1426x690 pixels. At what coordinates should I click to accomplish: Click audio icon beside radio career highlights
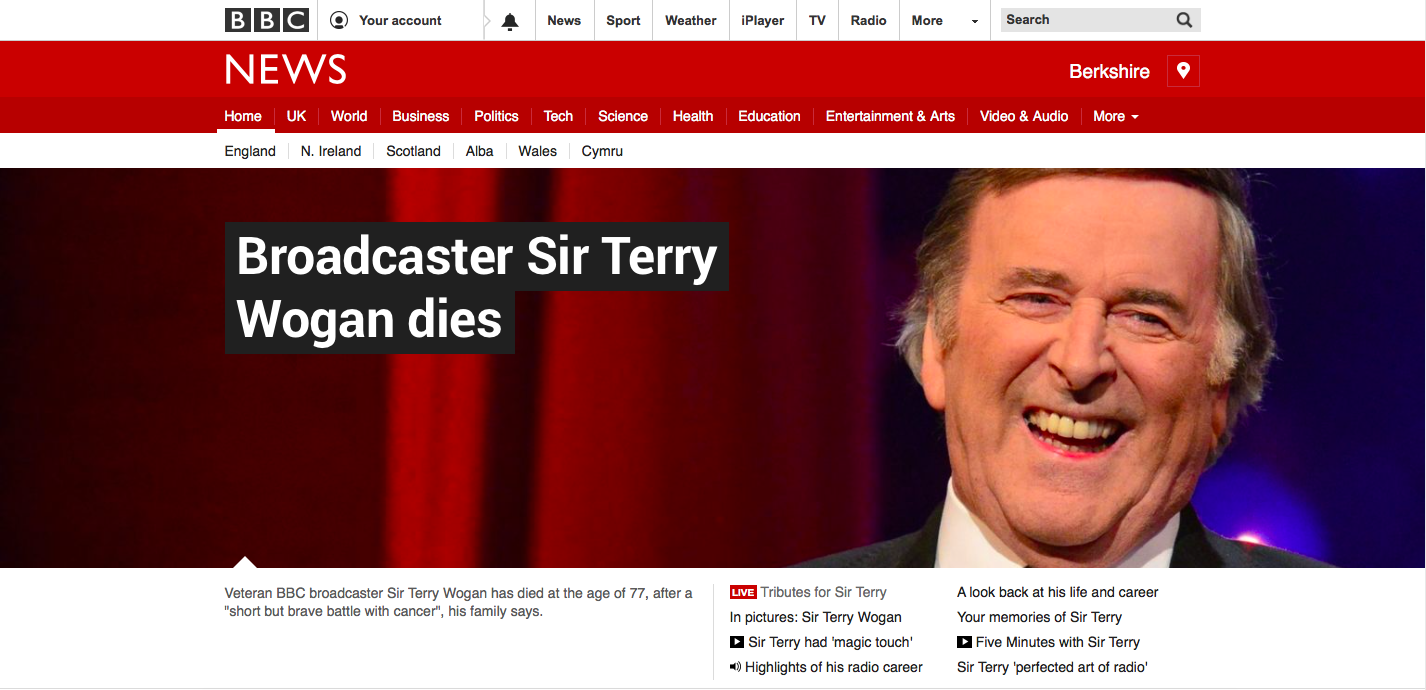point(736,667)
